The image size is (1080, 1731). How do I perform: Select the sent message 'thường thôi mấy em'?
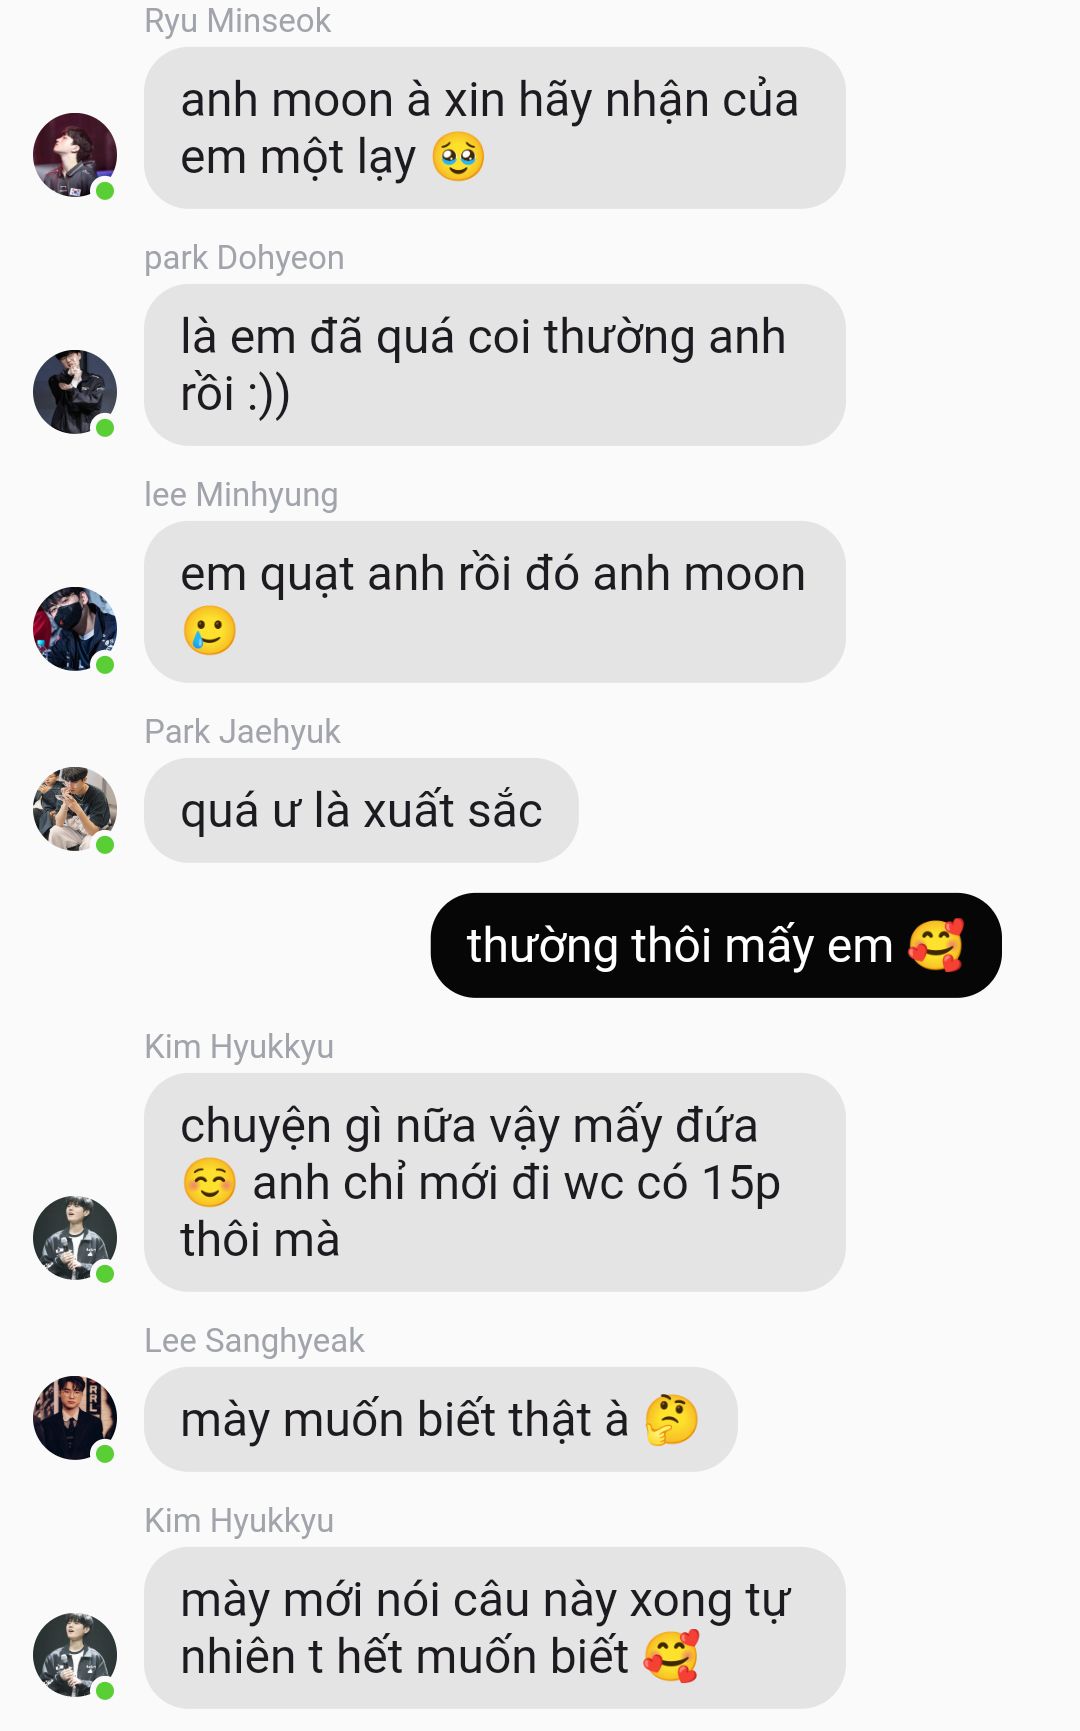point(716,945)
